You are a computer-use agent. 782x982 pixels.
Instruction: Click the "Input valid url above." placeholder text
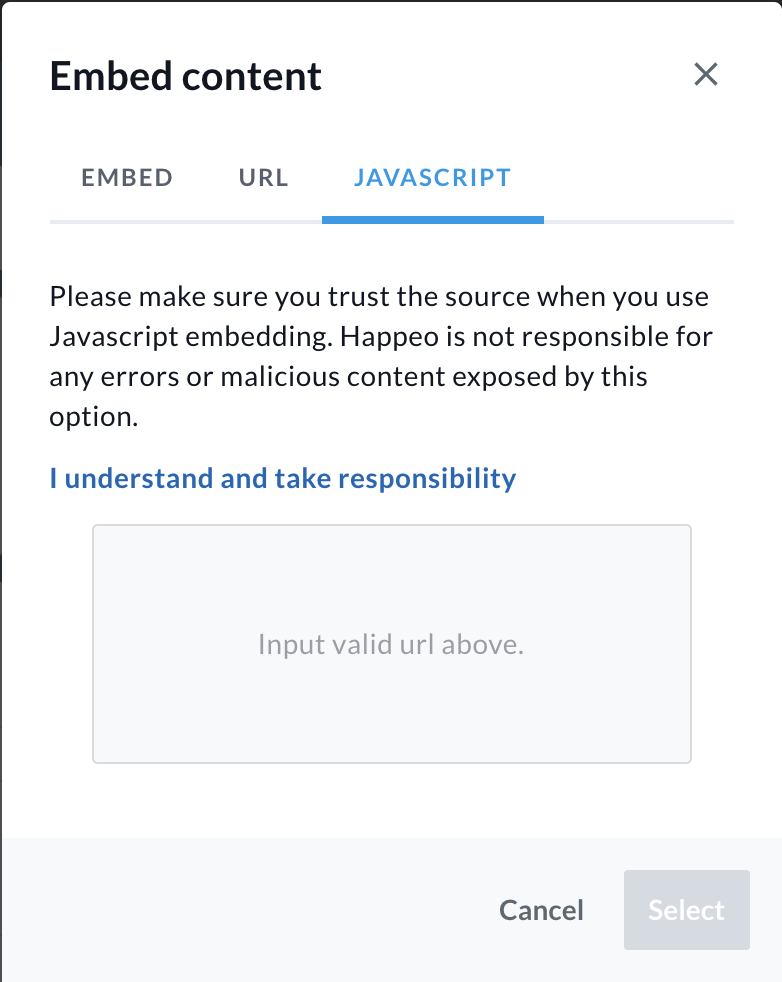point(391,644)
